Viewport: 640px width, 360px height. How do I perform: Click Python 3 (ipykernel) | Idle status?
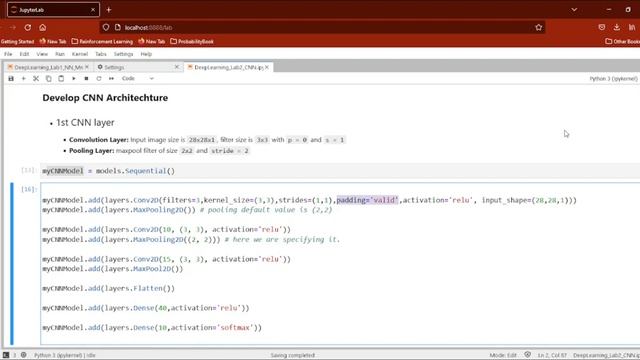(x=64, y=355)
